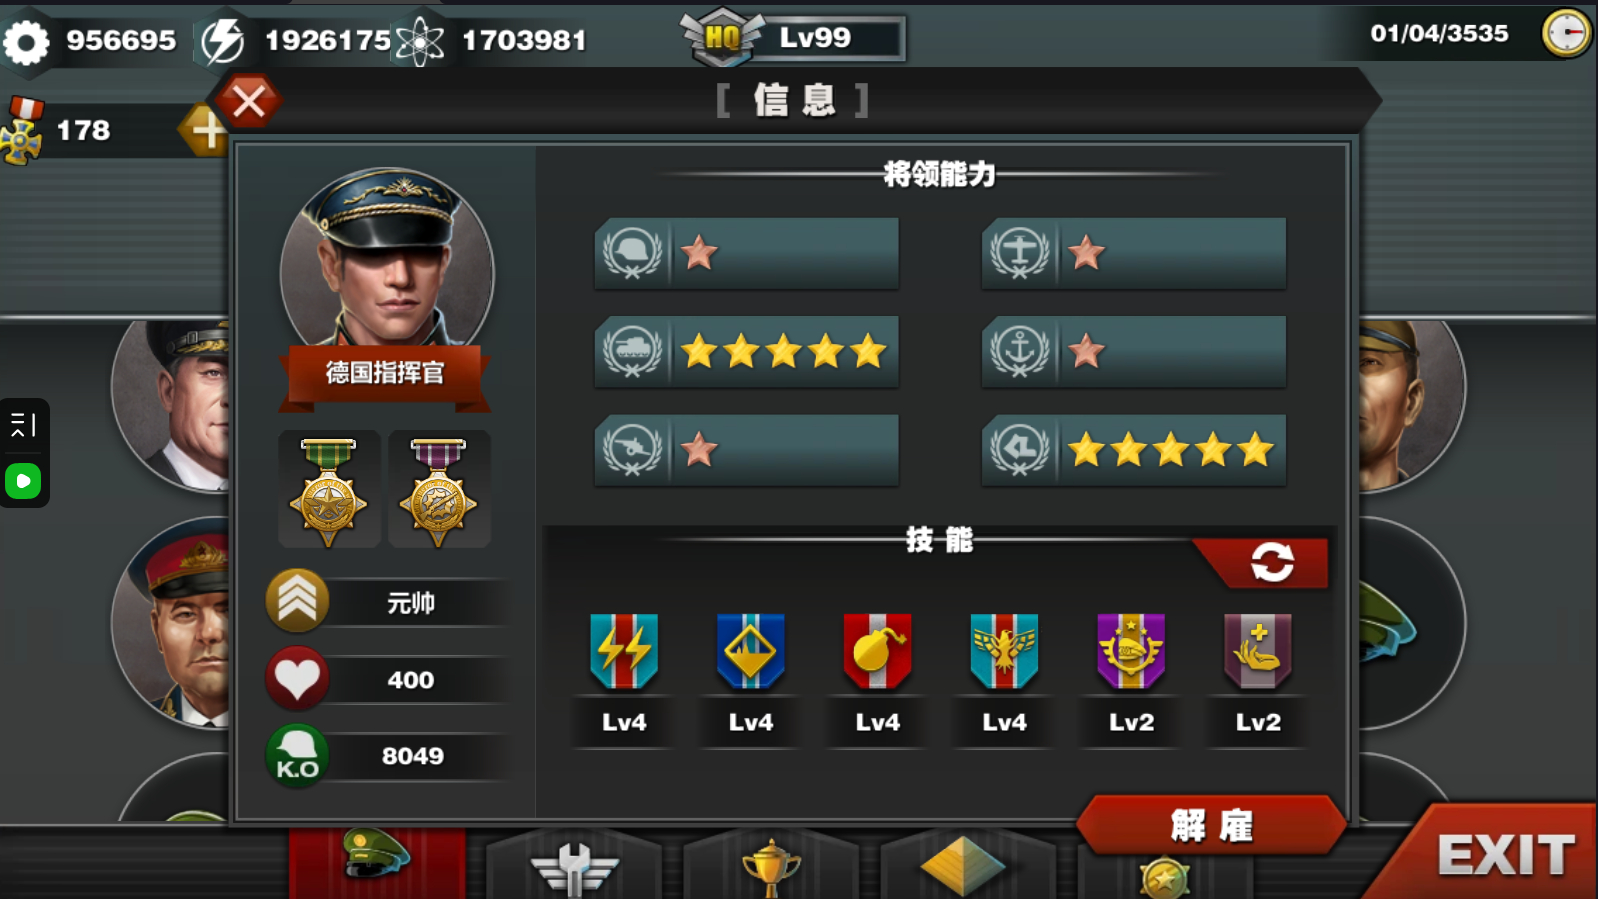Image resolution: width=1598 pixels, height=899 pixels.
Task: Tap the green record overlay button
Action: [x=23, y=482]
